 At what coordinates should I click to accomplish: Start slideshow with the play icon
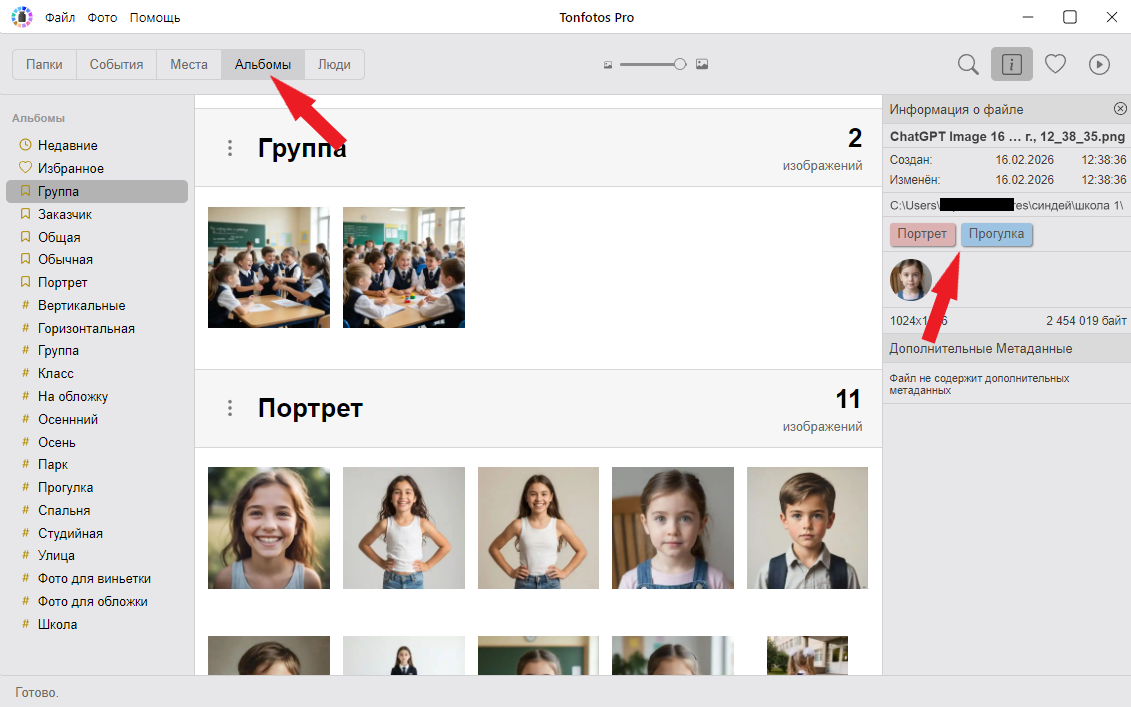click(1099, 64)
